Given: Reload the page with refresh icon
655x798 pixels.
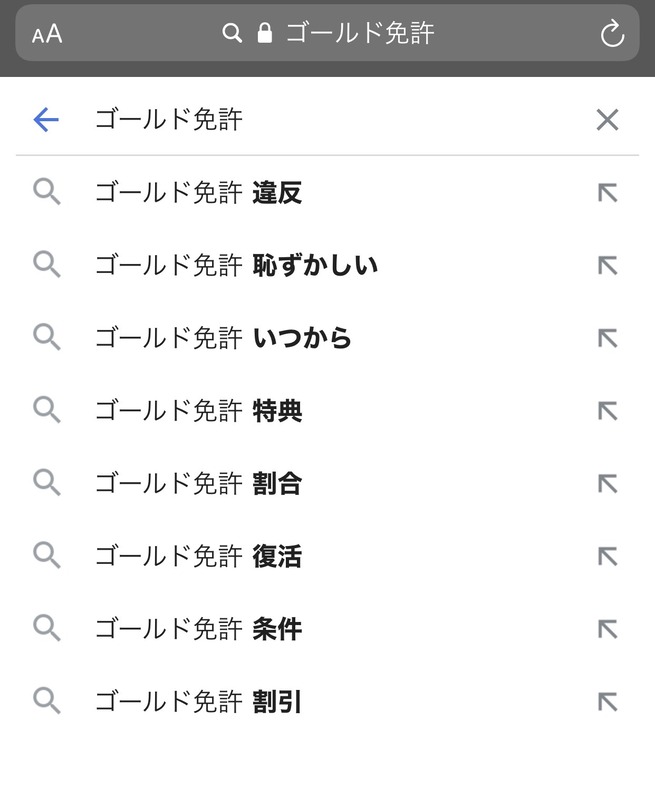Looking at the screenshot, I should point(611,34).
